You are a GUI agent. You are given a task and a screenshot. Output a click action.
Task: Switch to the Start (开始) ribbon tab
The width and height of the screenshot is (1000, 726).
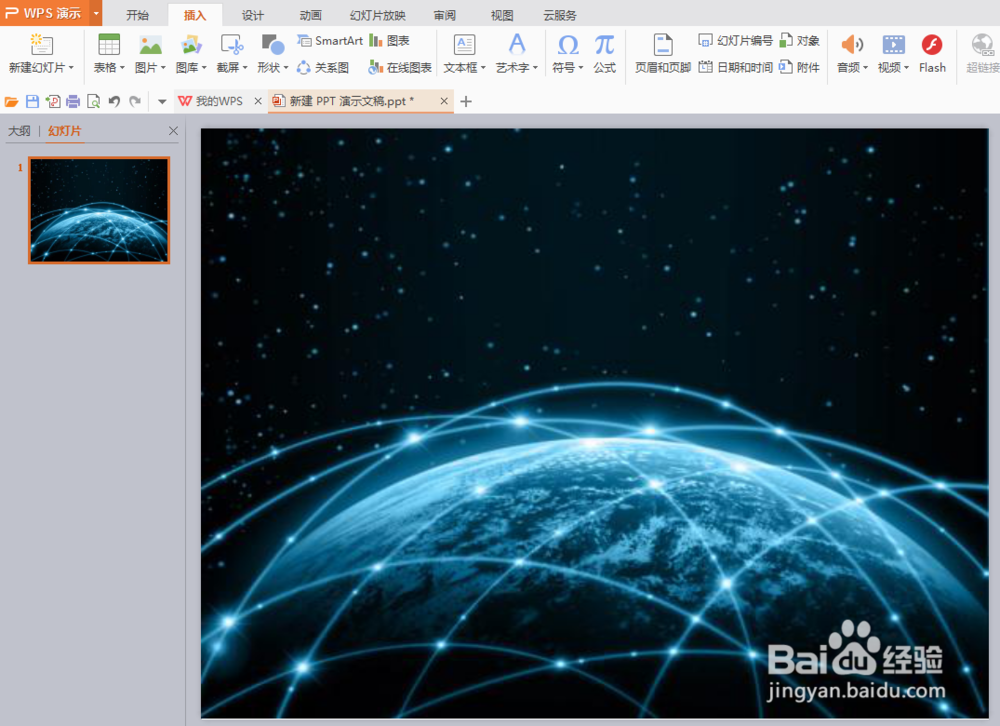pos(137,15)
